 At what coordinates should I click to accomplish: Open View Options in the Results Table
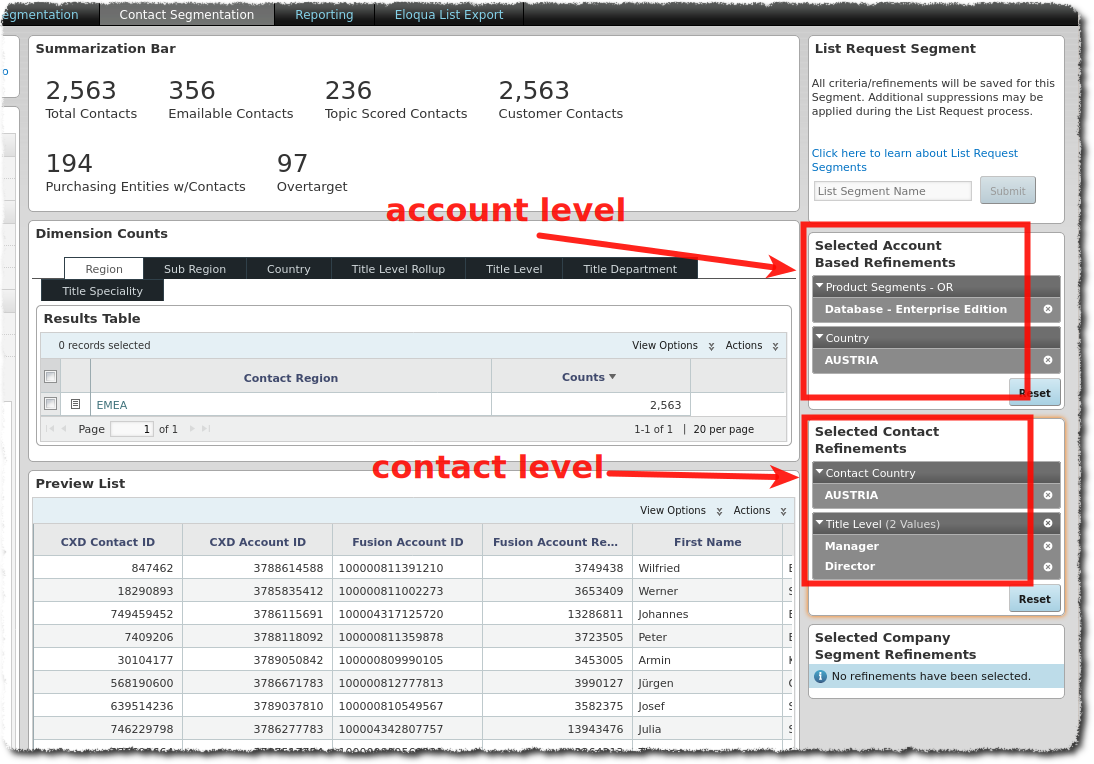click(672, 346)
